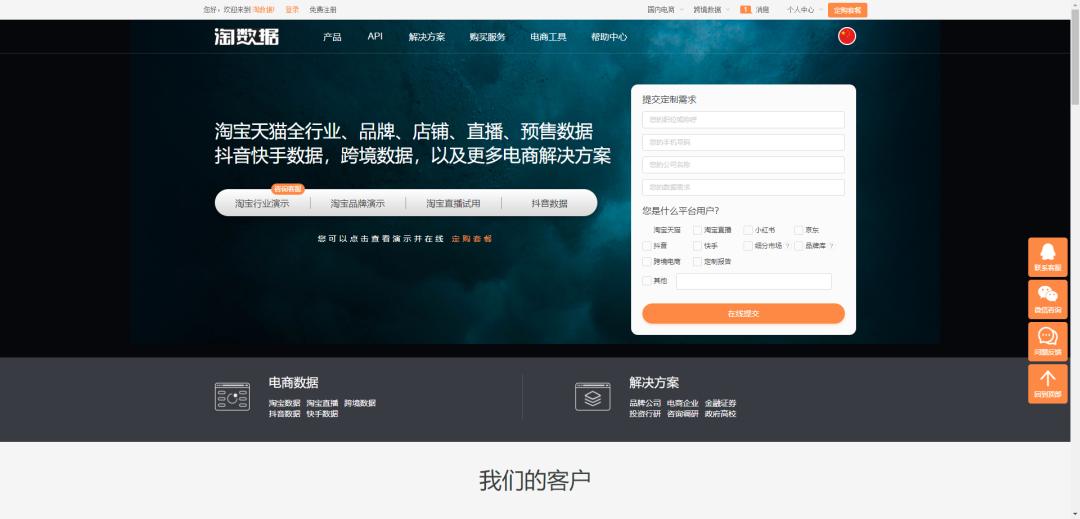Image resolution: width=1080 pixels, height=519 pixels.
Task: Click the orange message count badge
Action: [x=745, y=10]
